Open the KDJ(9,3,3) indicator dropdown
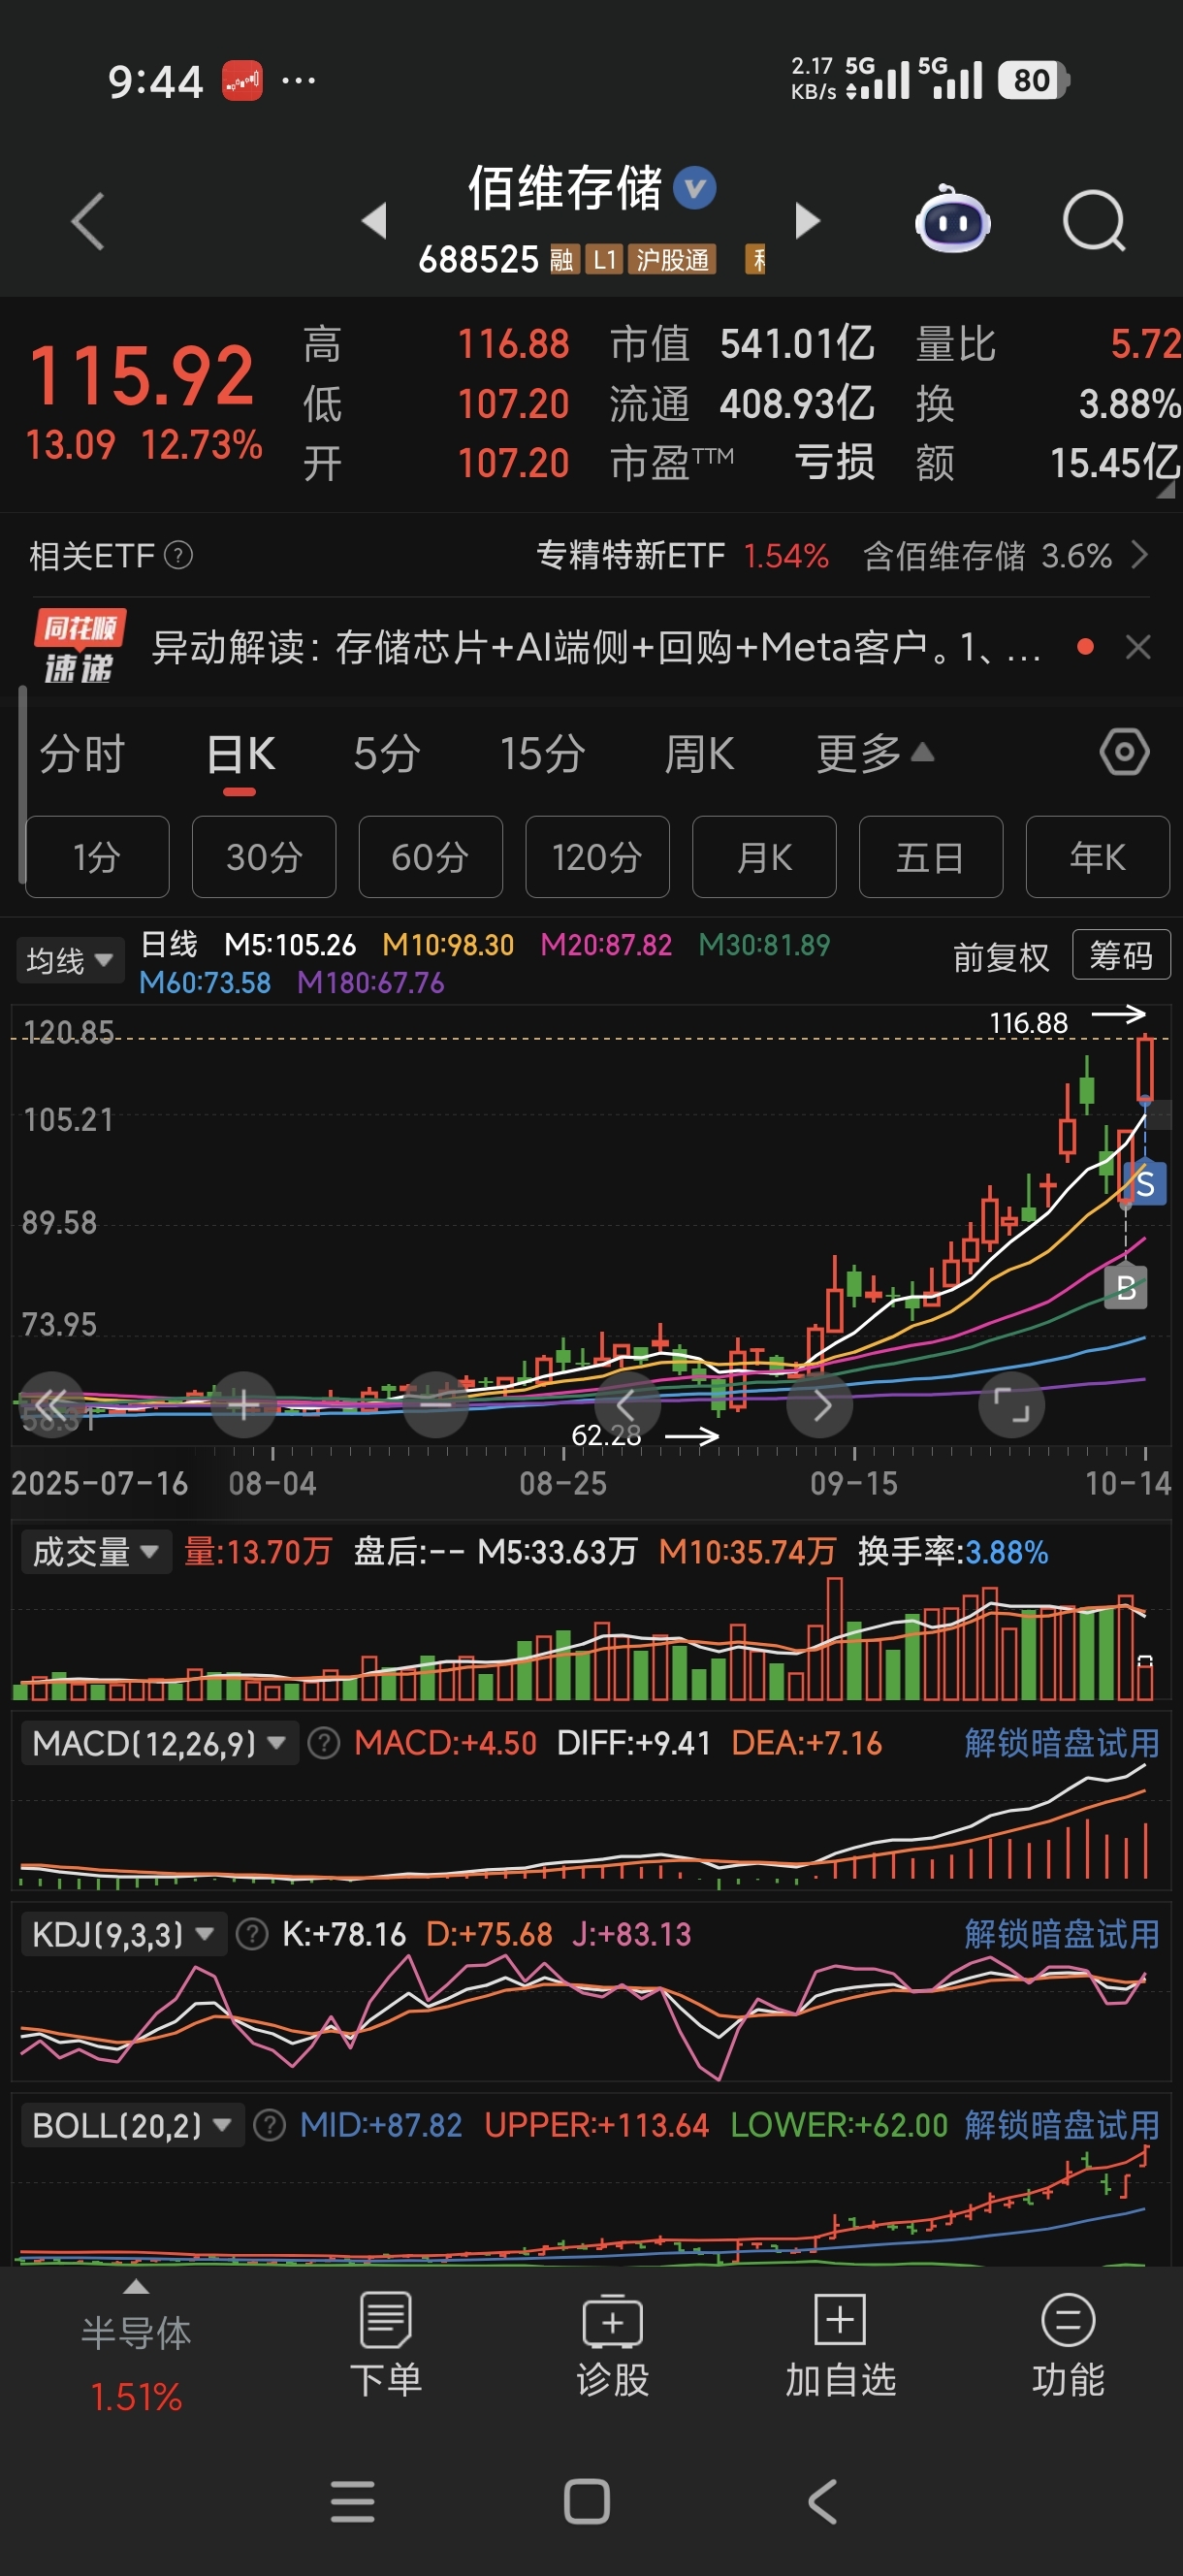This screenshot has height=2576, width=1183. click(124, 1934)
